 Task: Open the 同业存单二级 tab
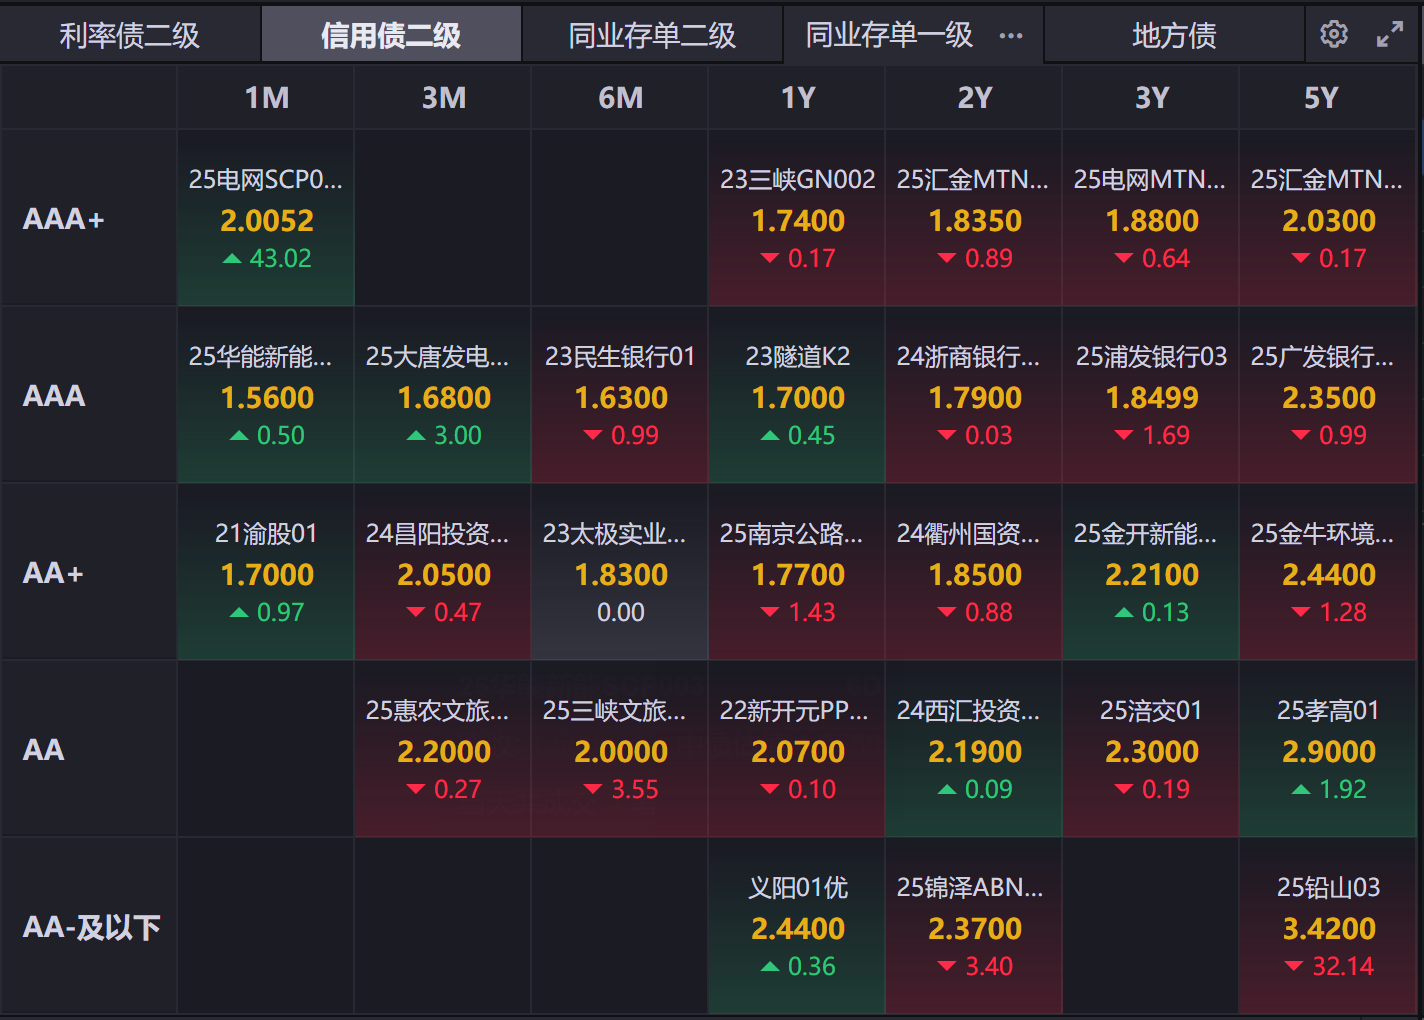[x=652, y=36]
